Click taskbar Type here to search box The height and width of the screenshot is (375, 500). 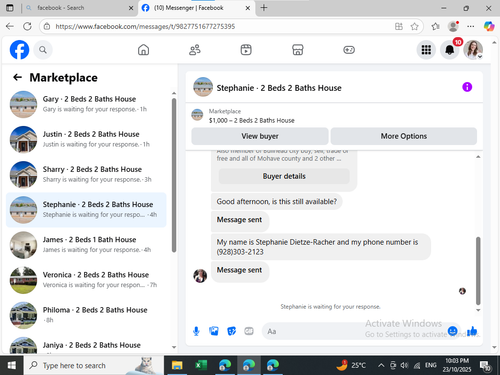click(x=93, y=365)
